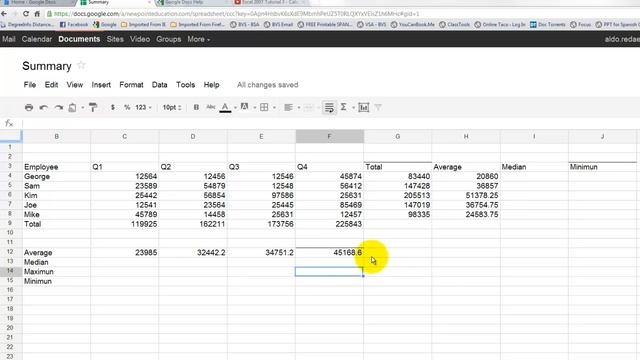Go to Calendar link
640x360 pixels.
(37, 39)
